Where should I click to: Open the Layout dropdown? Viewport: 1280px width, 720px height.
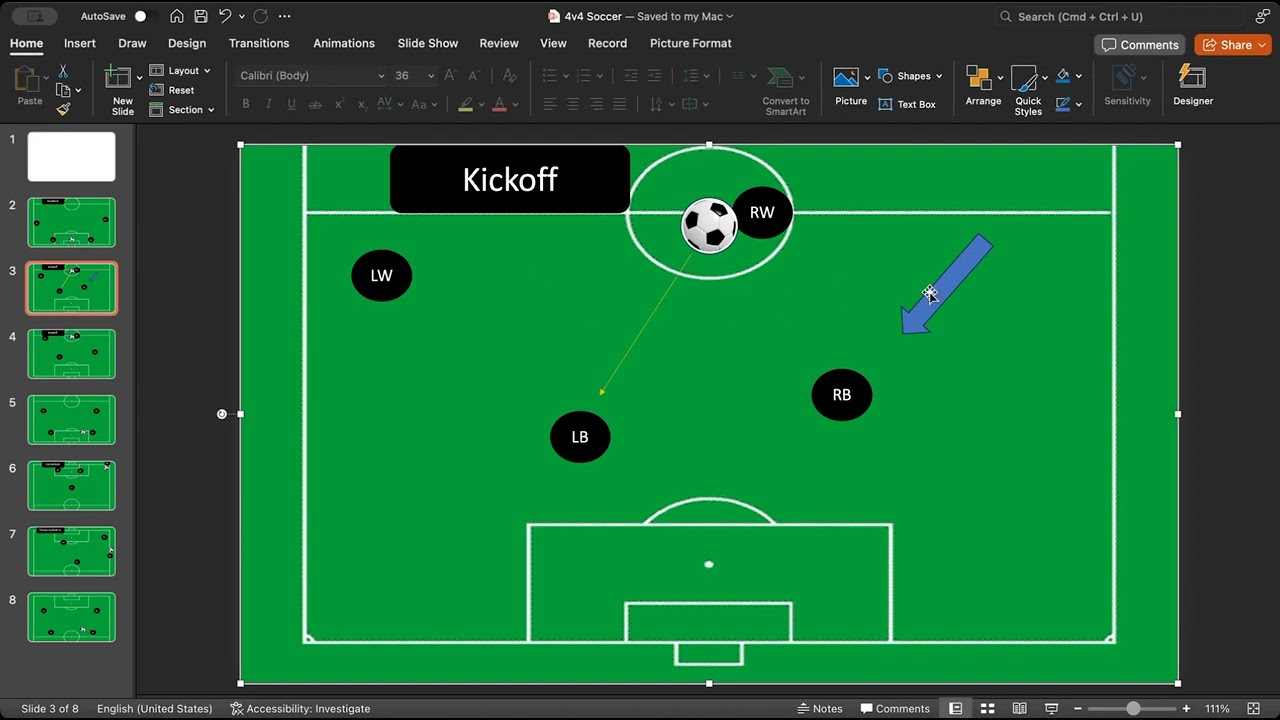[x=180, y=71]
